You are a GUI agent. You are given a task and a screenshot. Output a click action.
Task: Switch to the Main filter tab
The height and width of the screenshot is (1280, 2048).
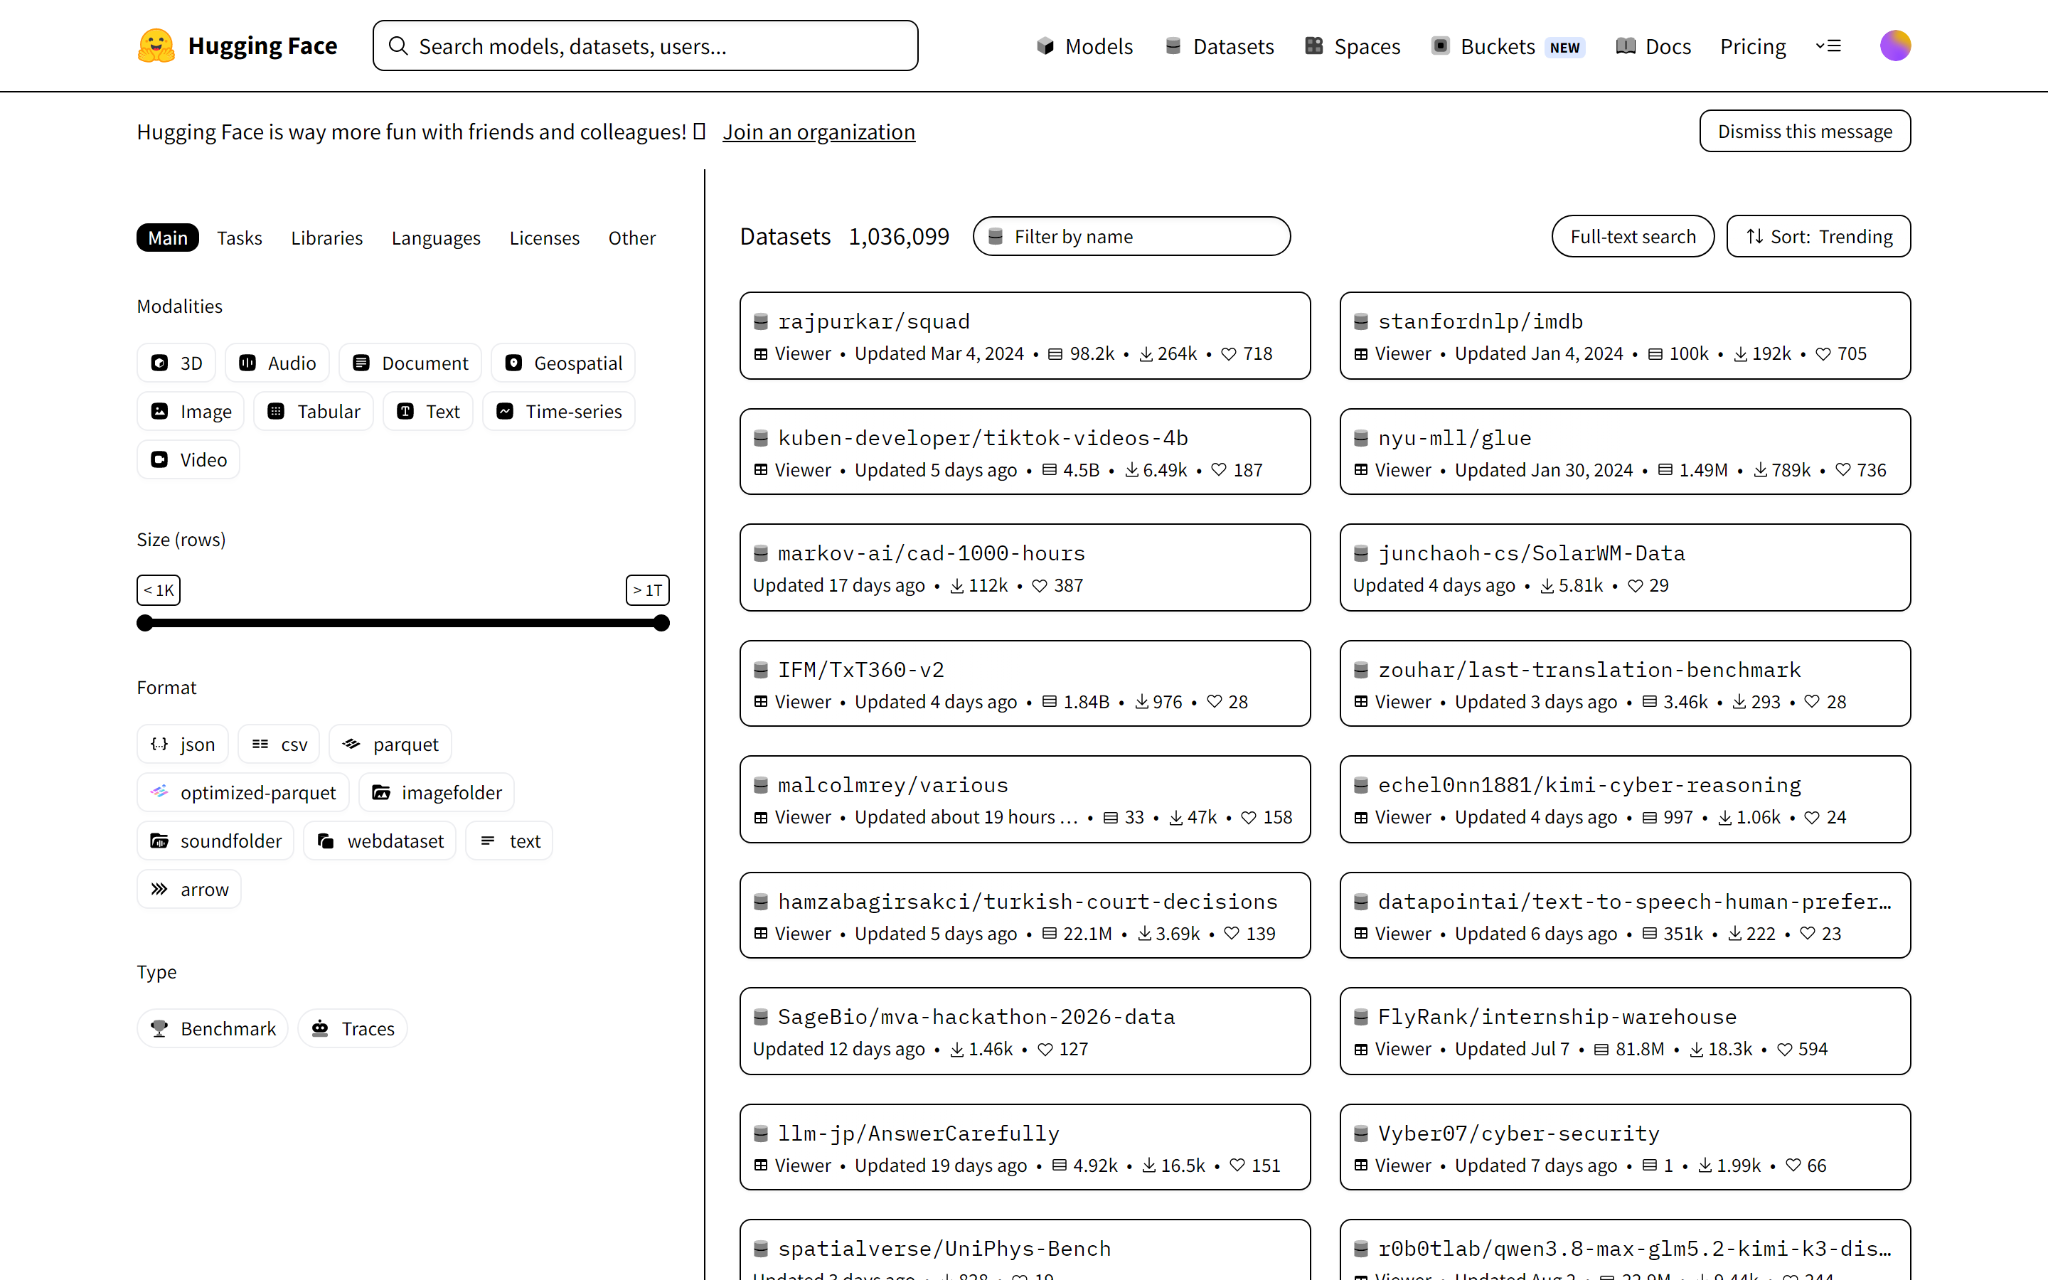click(x=168, y=238)
